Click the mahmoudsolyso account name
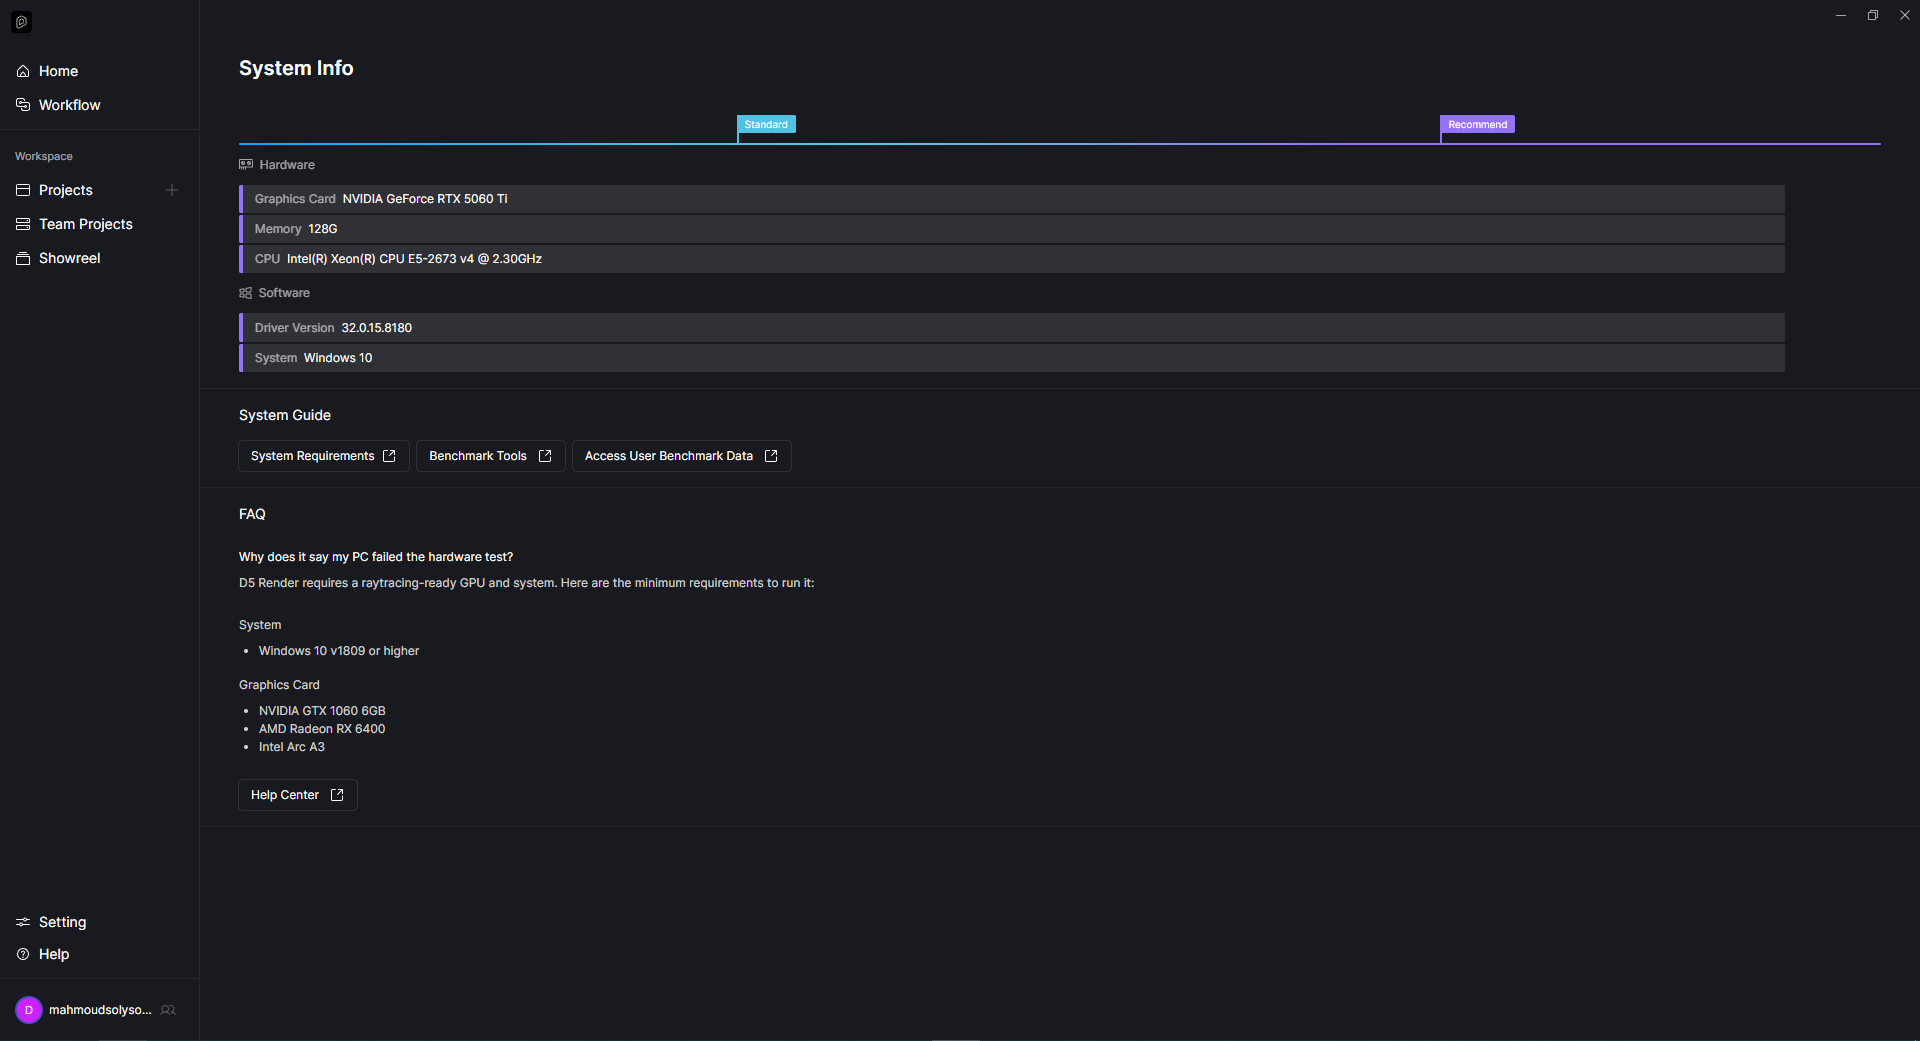Viewport: 1920px width, 1041px height. [100, 1010]
